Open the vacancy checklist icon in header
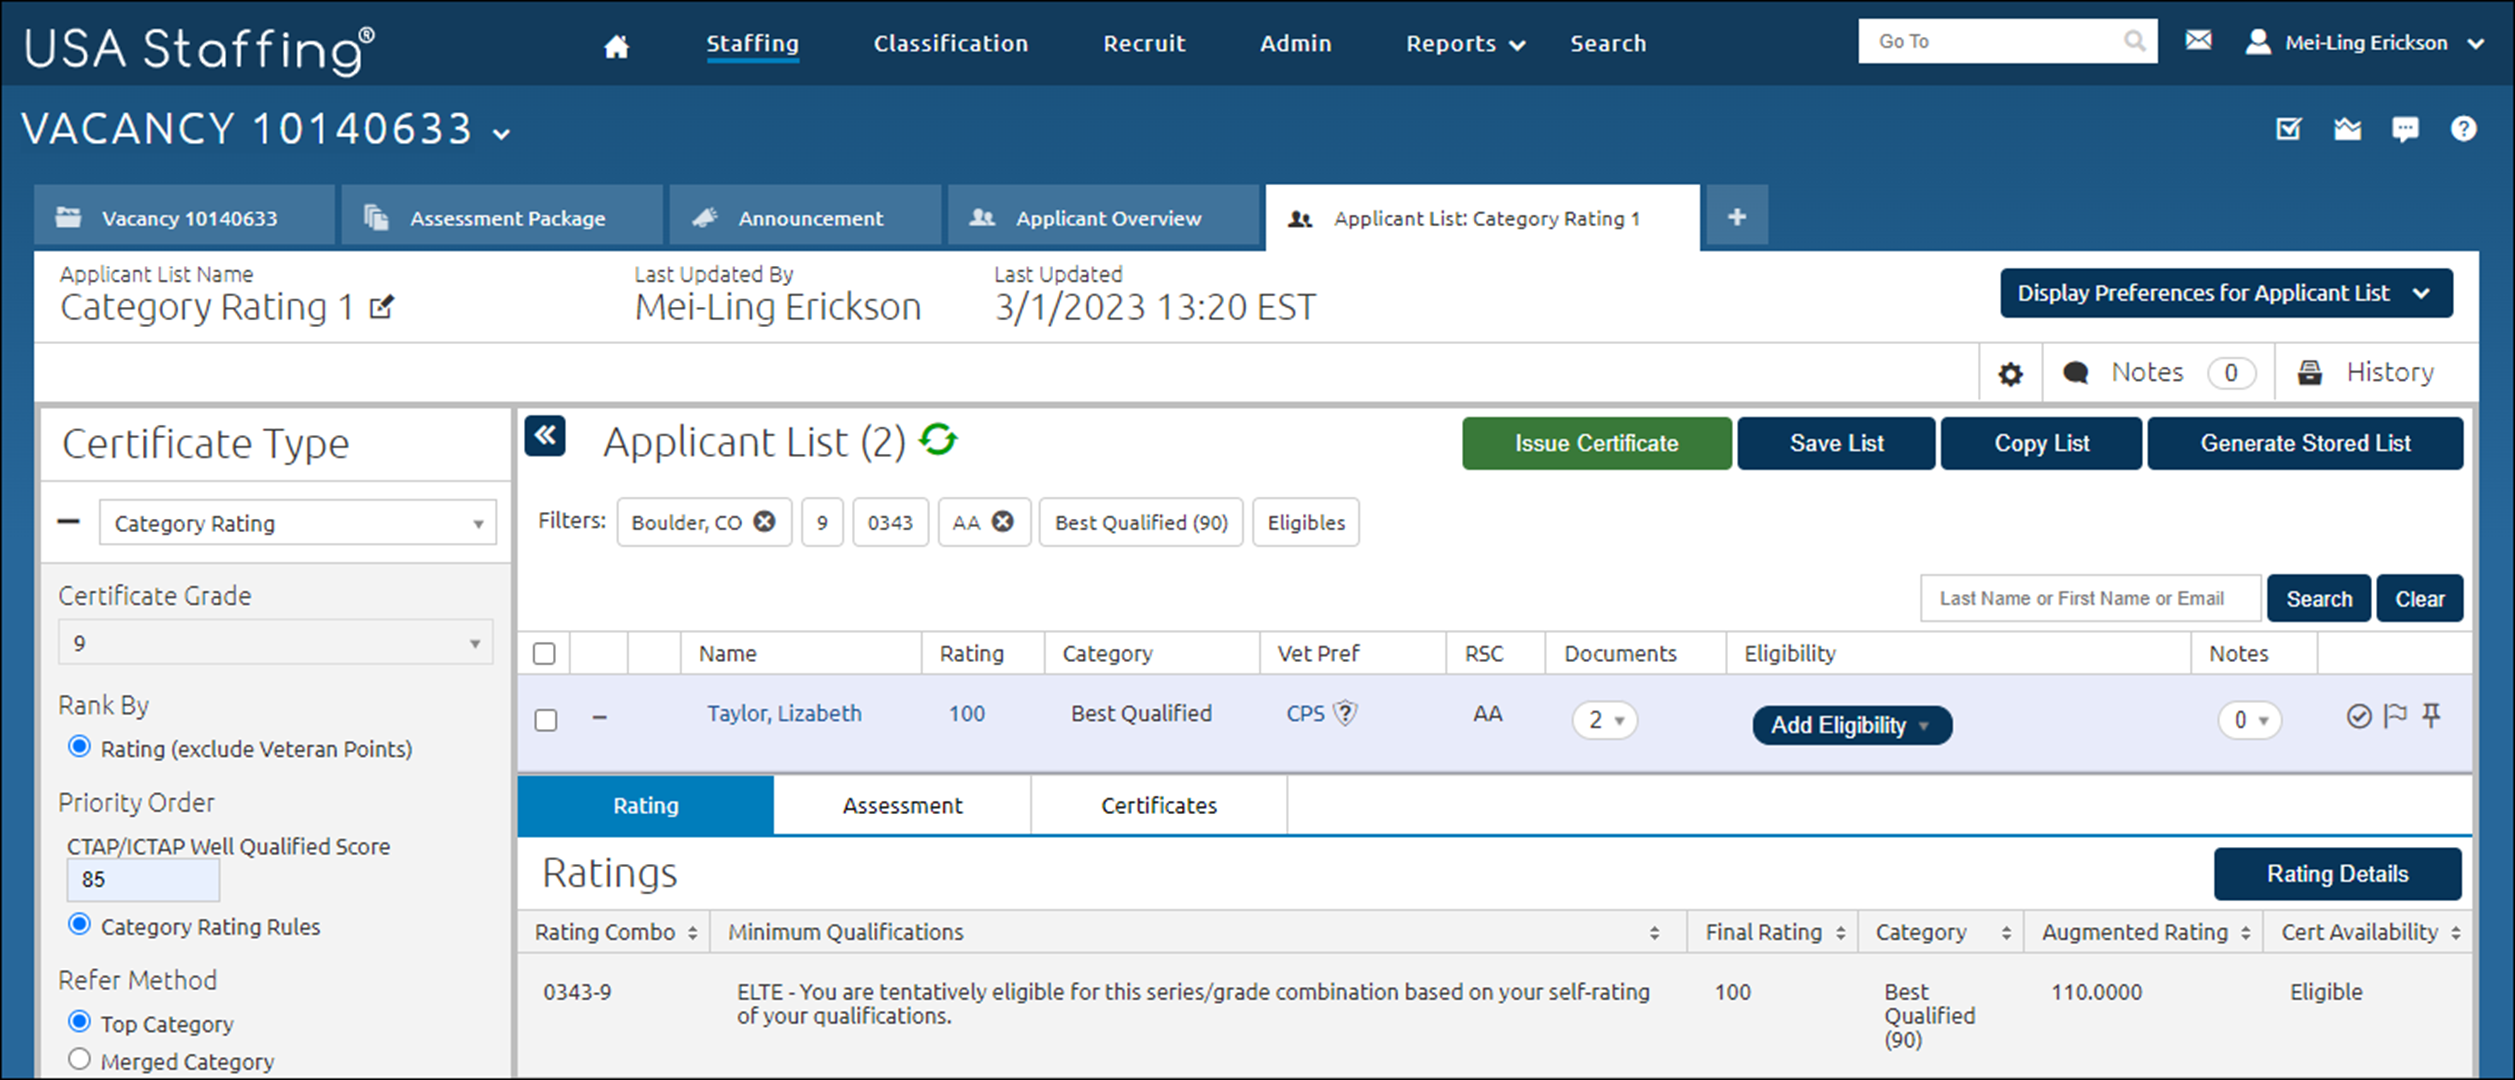This screenshot has height=1080, width=2515. pyautogui.click(x=2289, y=129)
